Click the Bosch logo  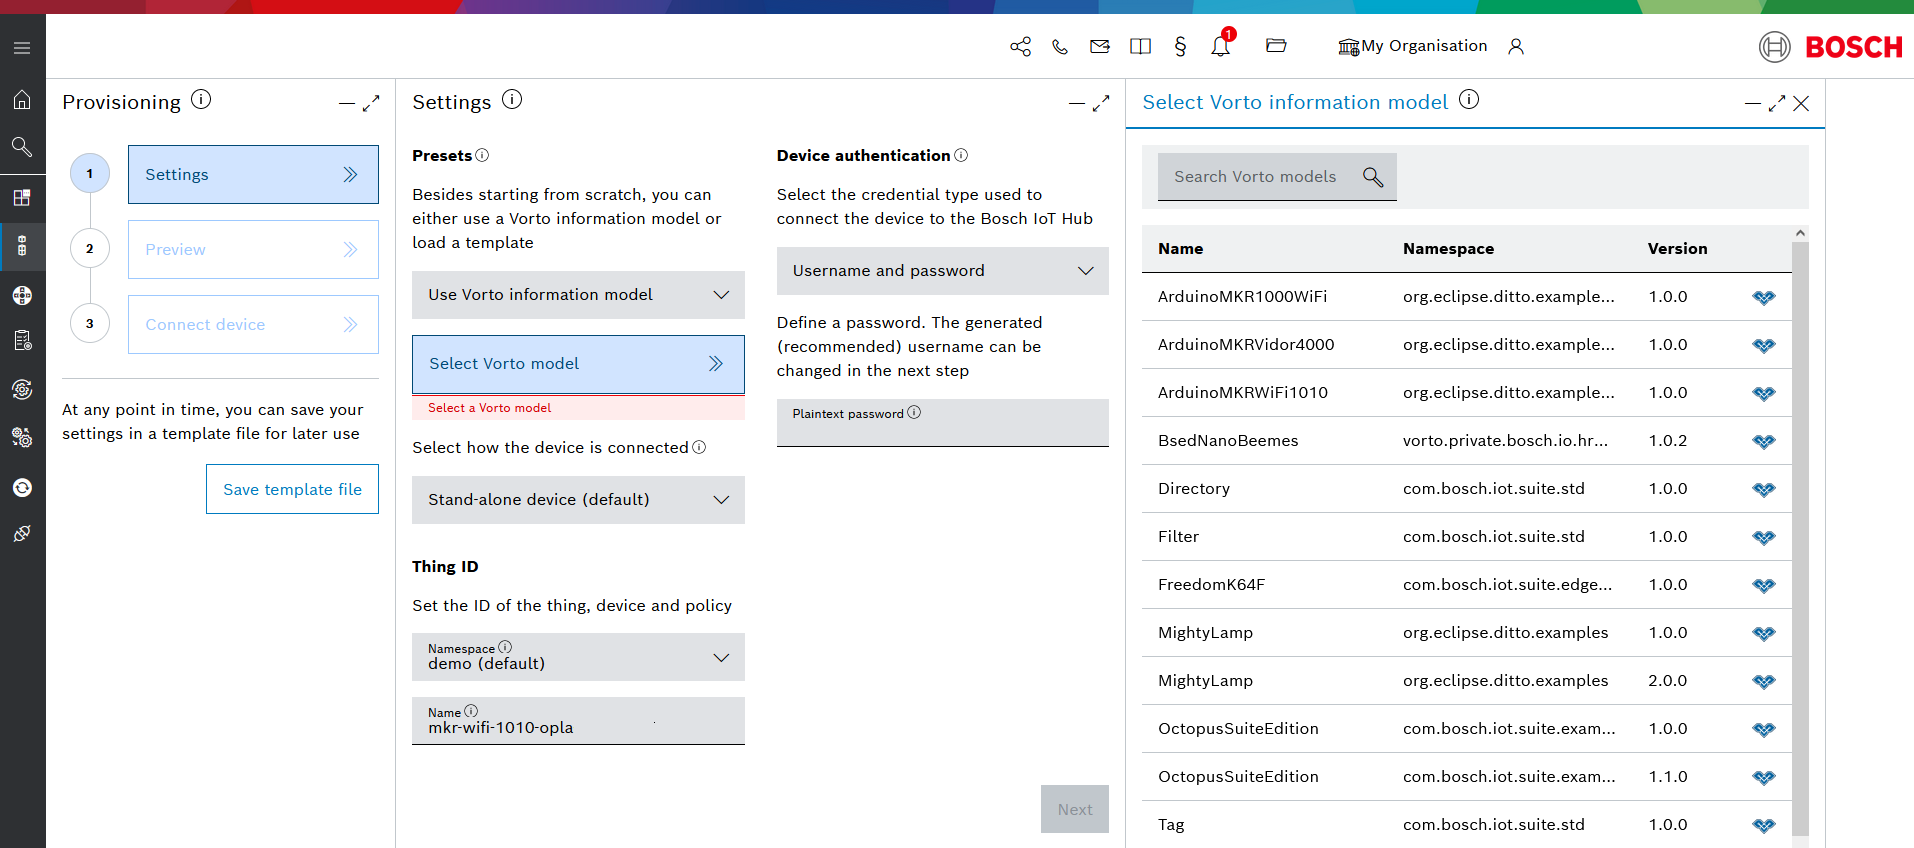click(x=1830, y=47)
